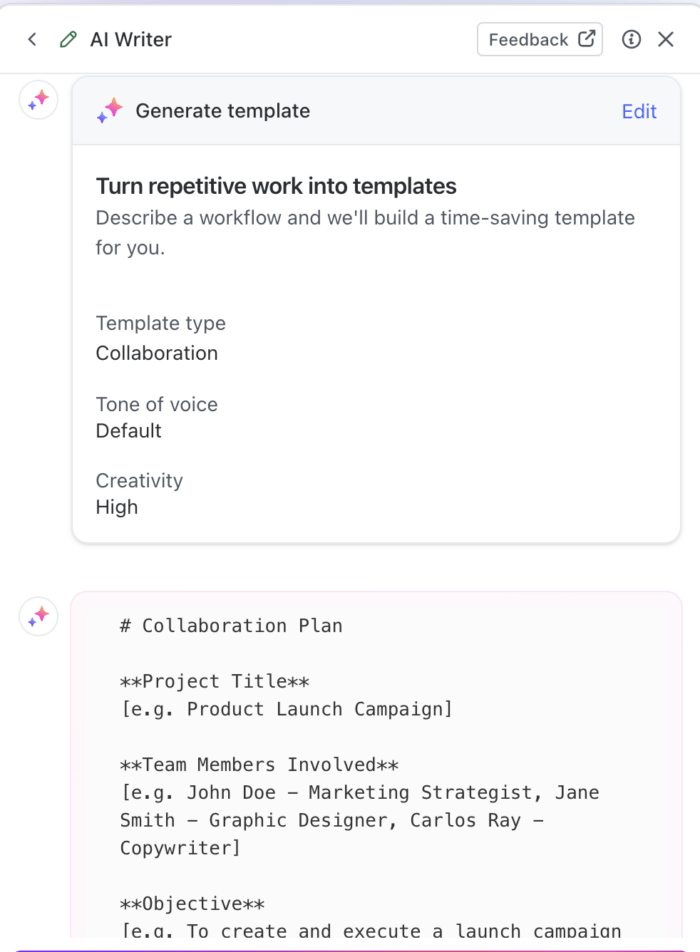Click the Project Title line in generated text
This screenshot has height=952, width=700.
pyautogui.click(x=214, y=681)
